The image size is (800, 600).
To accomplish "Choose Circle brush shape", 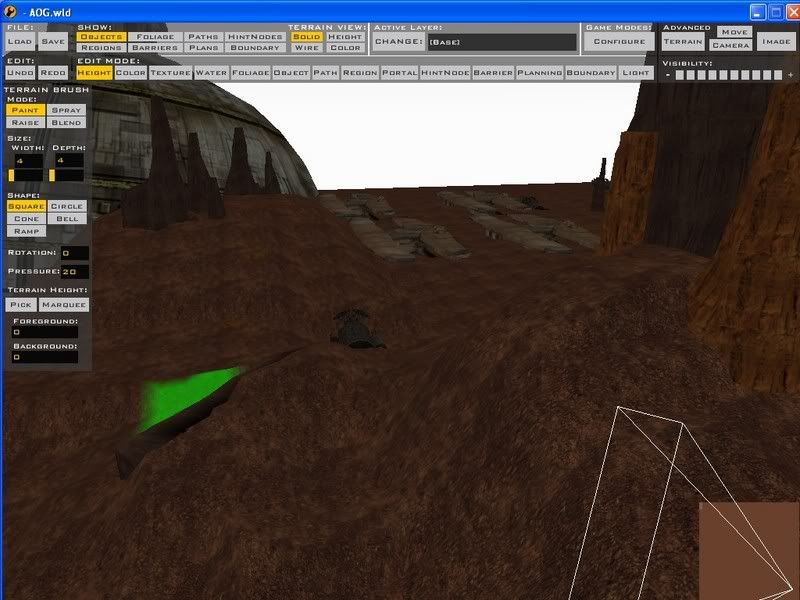I will [67, 206].
